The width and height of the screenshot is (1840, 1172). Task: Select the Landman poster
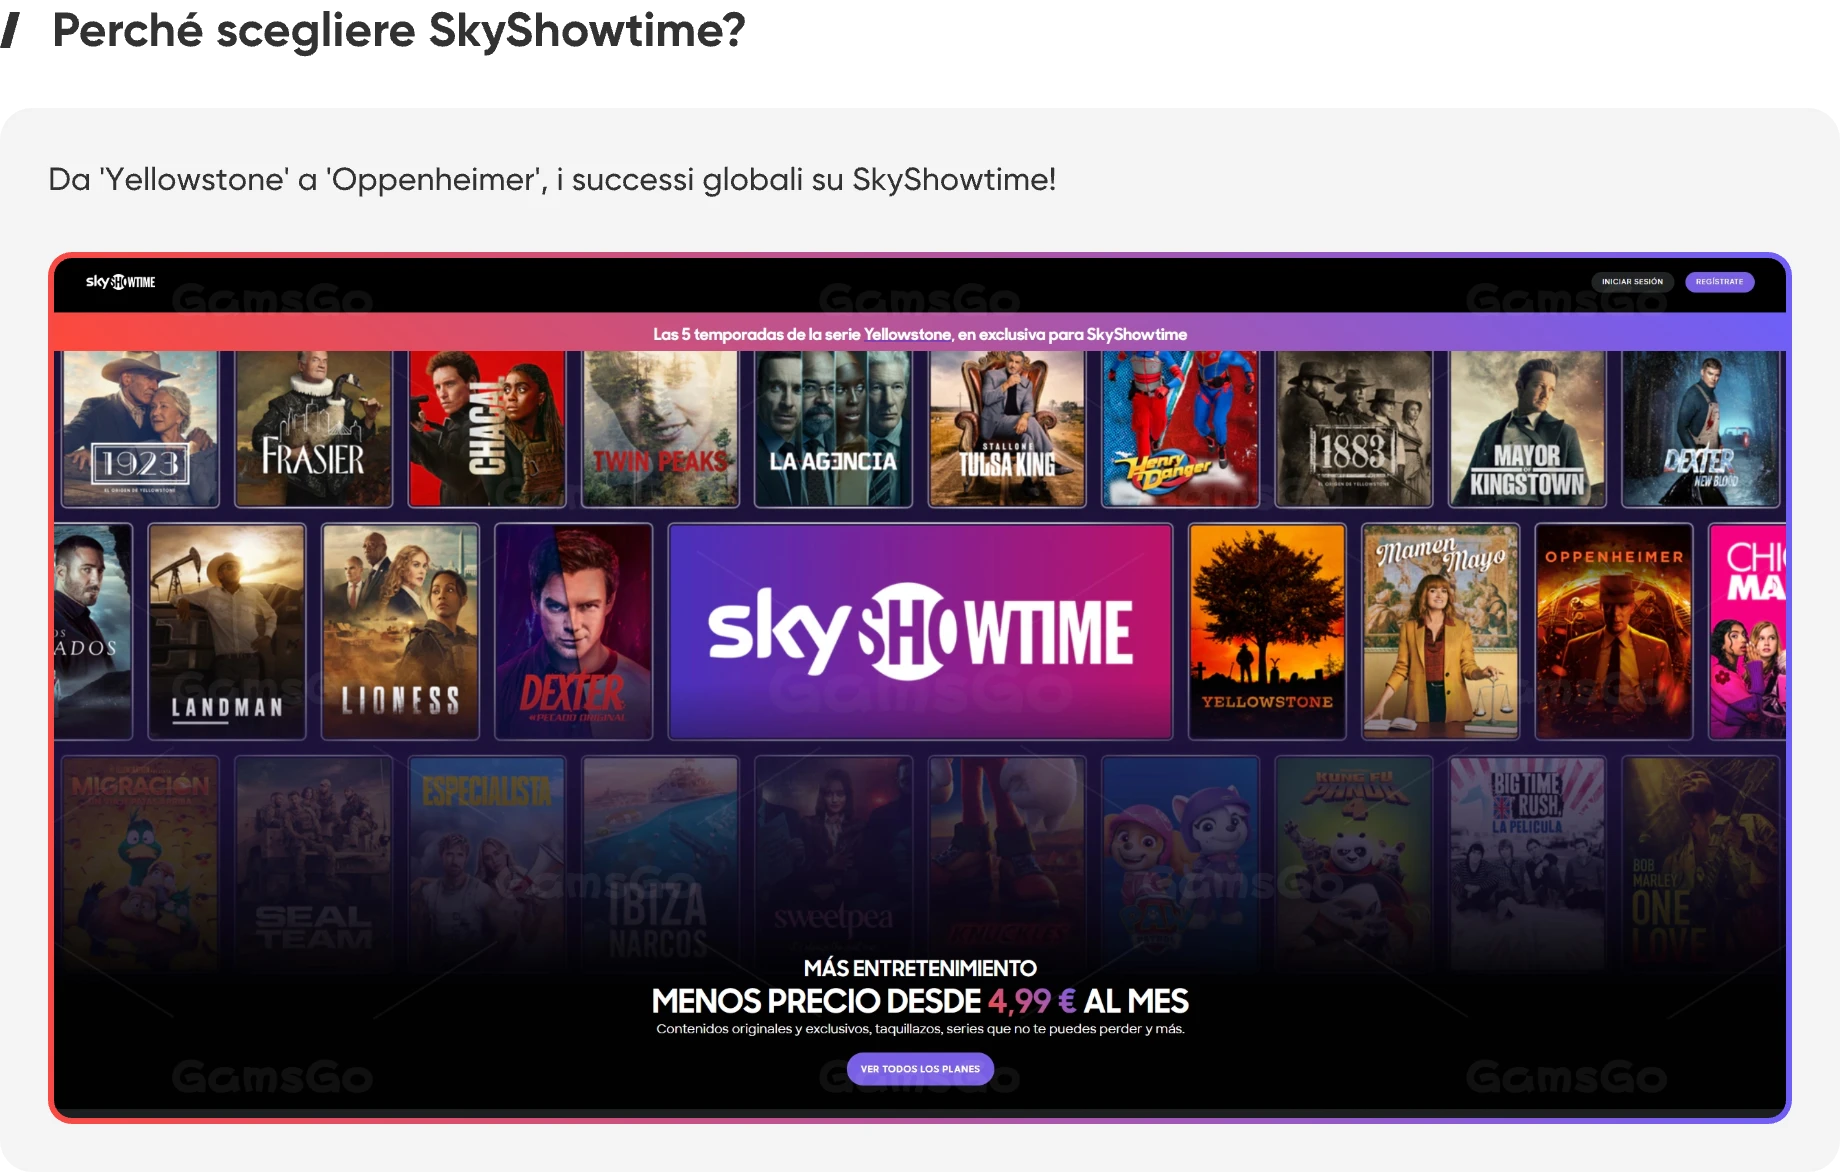point(227,632)
